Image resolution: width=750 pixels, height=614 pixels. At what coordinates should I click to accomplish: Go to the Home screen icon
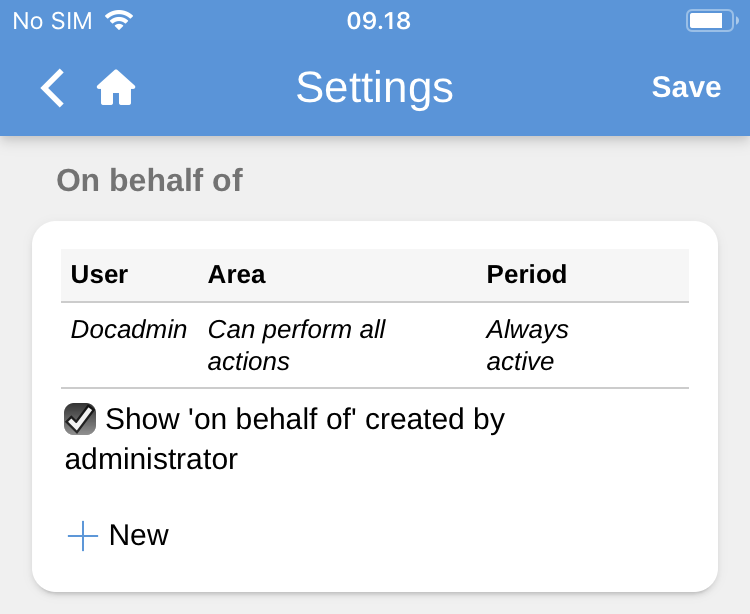point(116,88)
